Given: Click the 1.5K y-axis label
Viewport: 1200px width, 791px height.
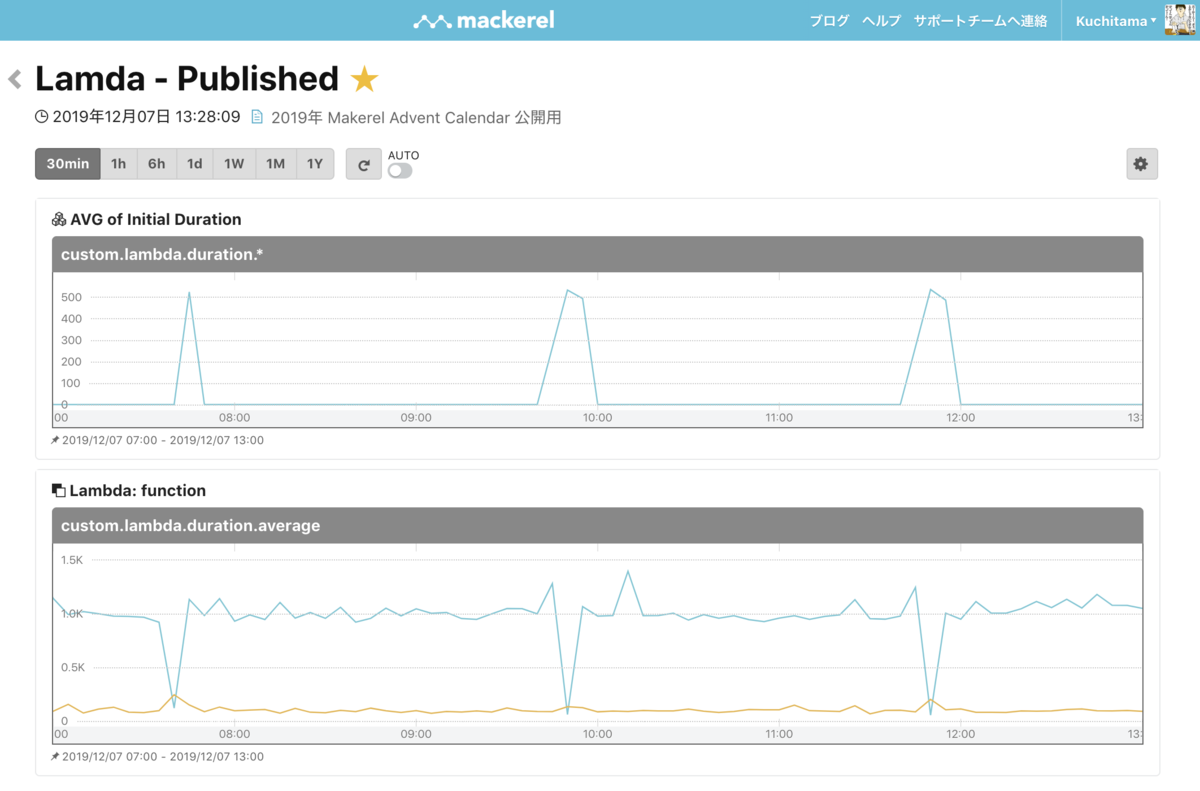Looking at the screenshot, I should pyautogui.click(x=71, y=560).
